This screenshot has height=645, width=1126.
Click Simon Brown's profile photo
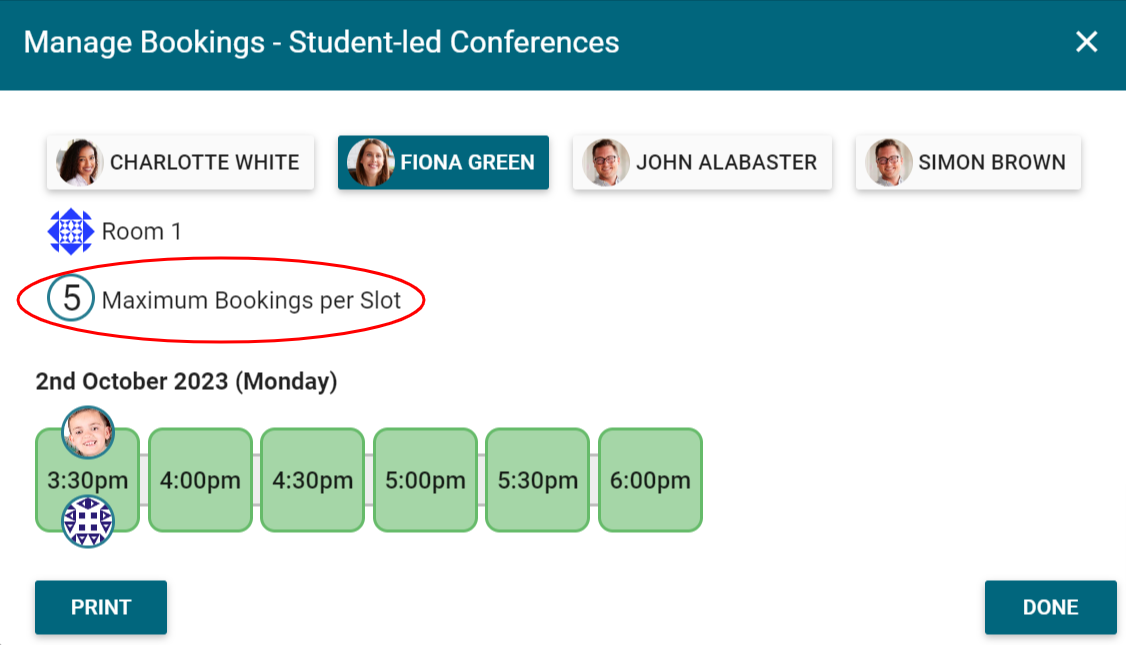[x=889, y=162]
